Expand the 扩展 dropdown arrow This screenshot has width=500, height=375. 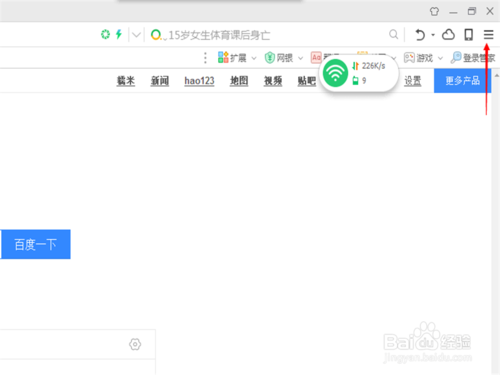coord(254,58)
